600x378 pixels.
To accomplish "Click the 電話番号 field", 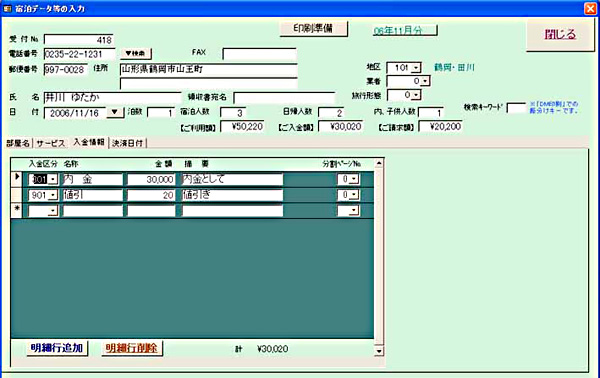I will click(79, 54).
